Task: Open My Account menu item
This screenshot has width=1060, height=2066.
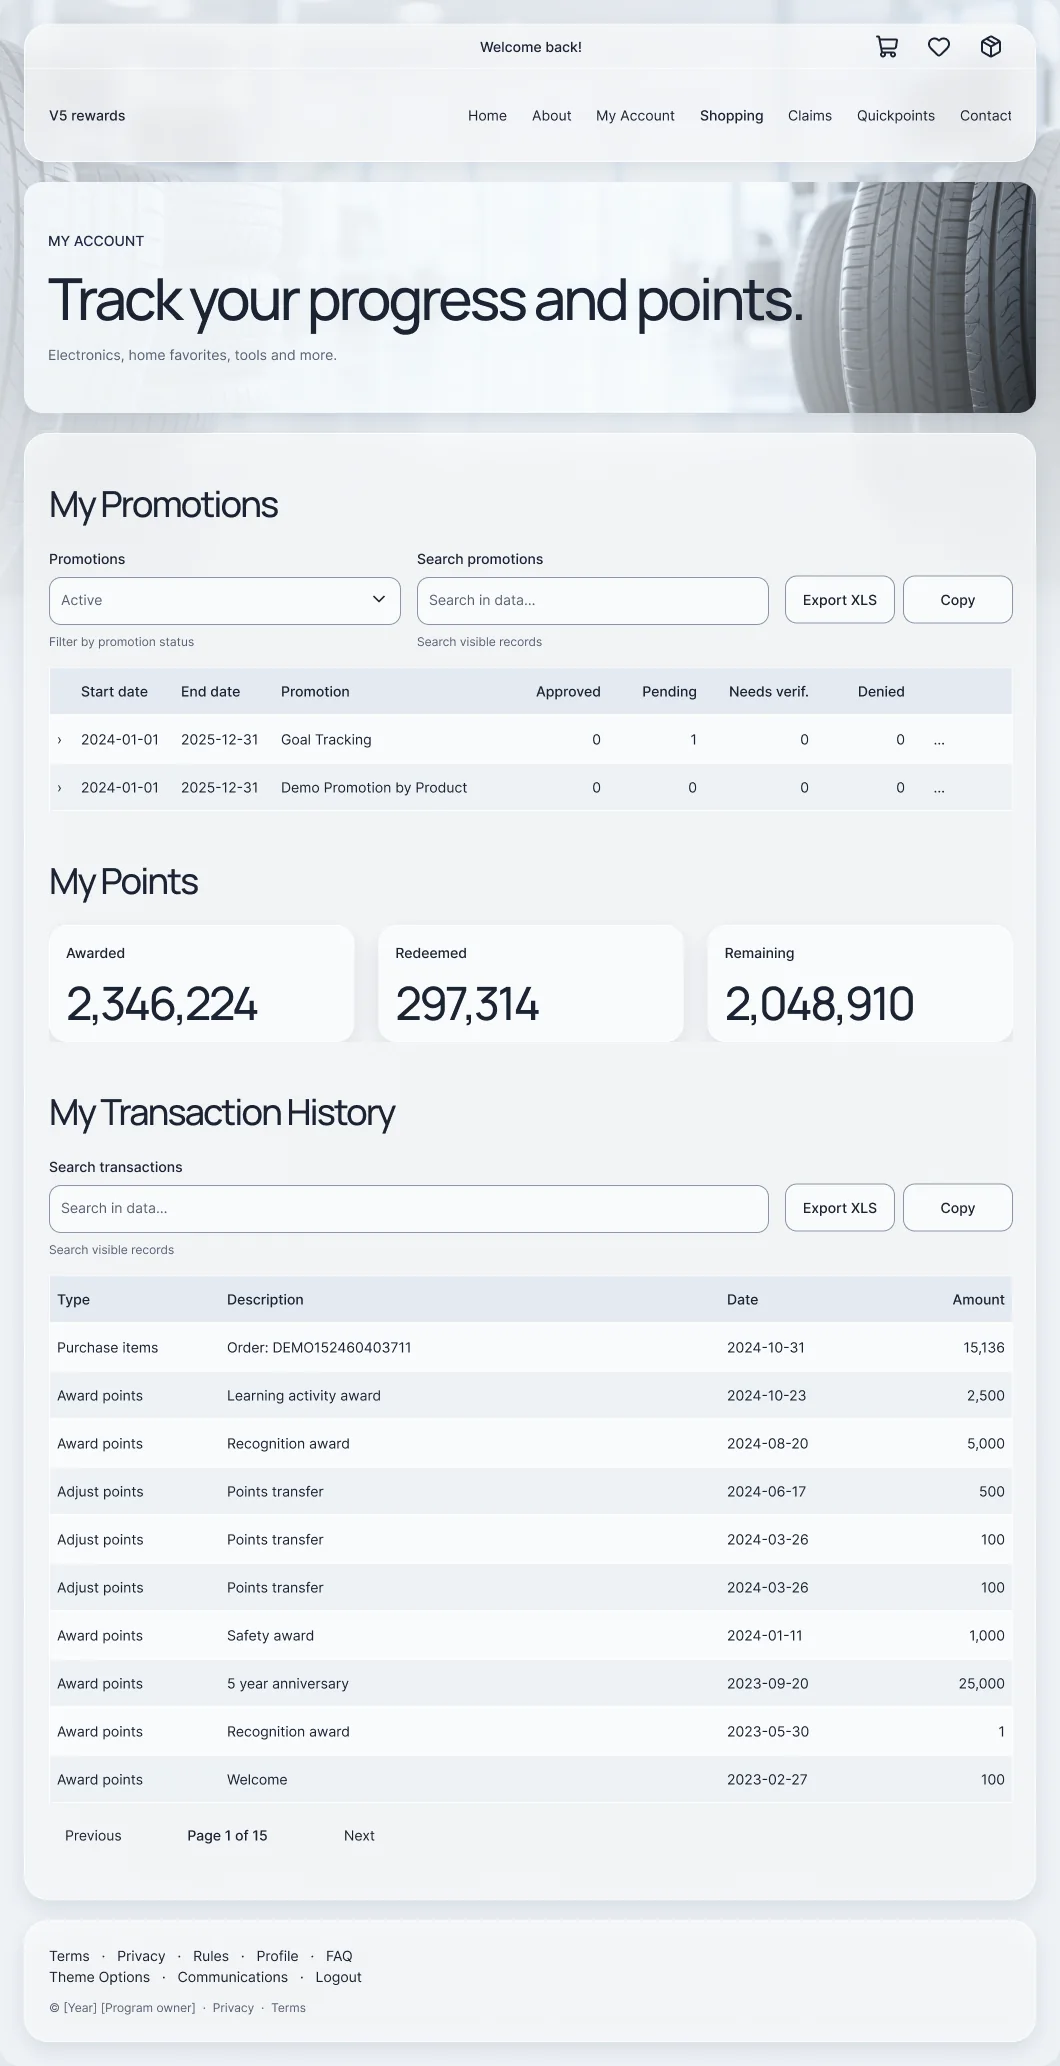Action: (635, 116)
